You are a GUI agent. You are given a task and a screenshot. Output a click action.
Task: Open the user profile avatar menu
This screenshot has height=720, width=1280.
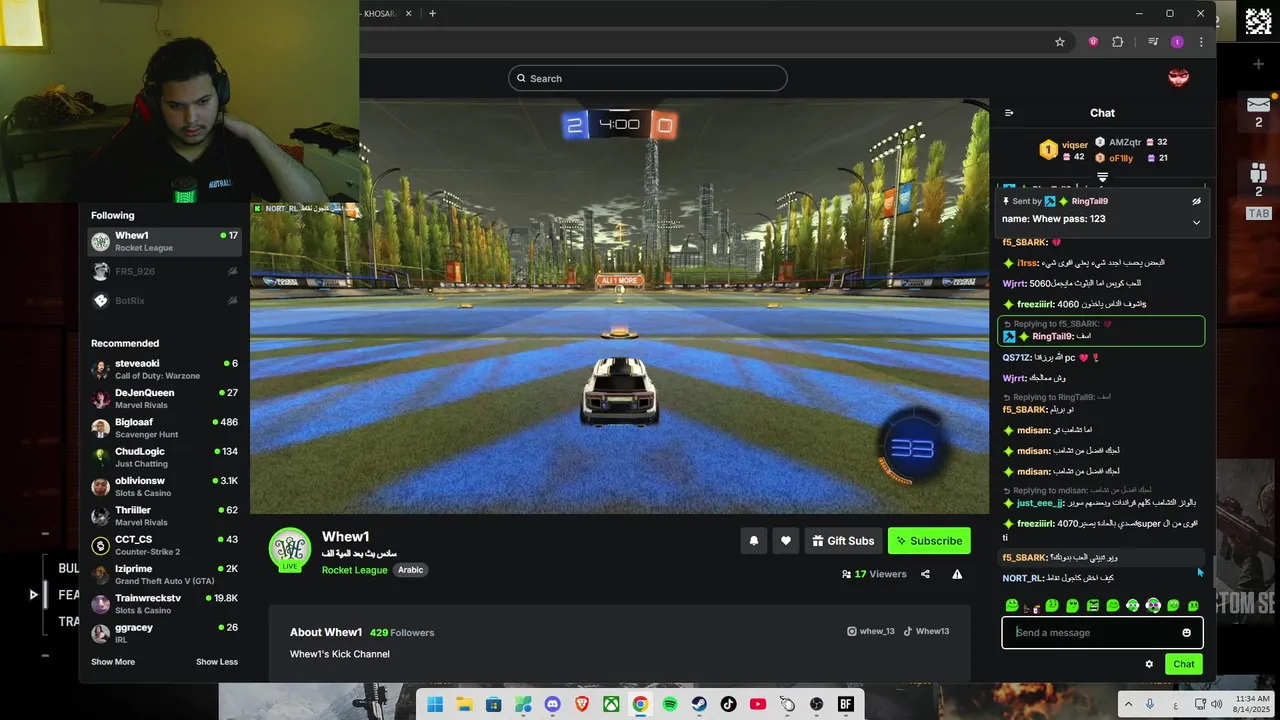click(x=1179, y=78)
